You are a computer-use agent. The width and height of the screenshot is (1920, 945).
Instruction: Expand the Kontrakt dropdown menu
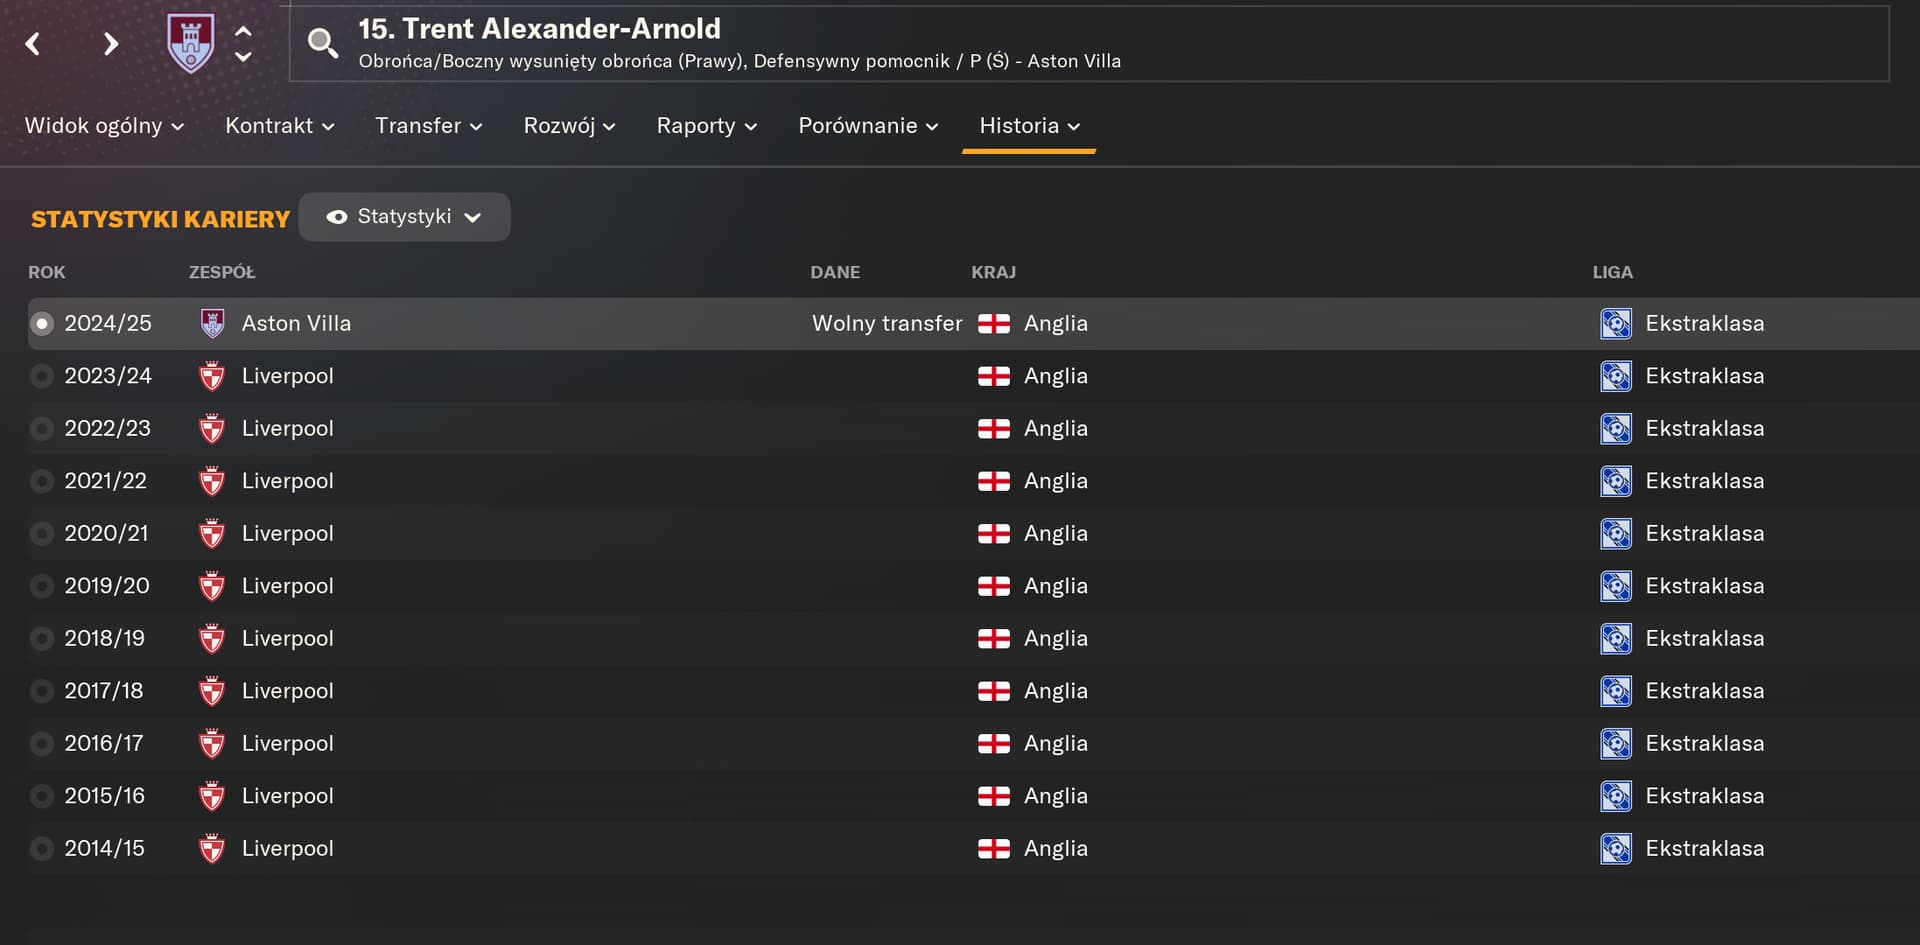click(279, 126)
